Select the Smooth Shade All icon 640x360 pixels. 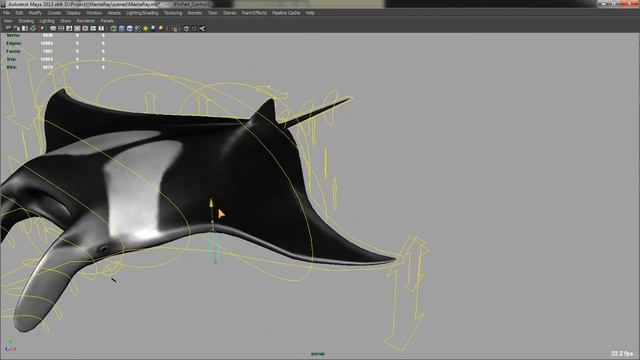pyautogui.click(x=121, y=29)
